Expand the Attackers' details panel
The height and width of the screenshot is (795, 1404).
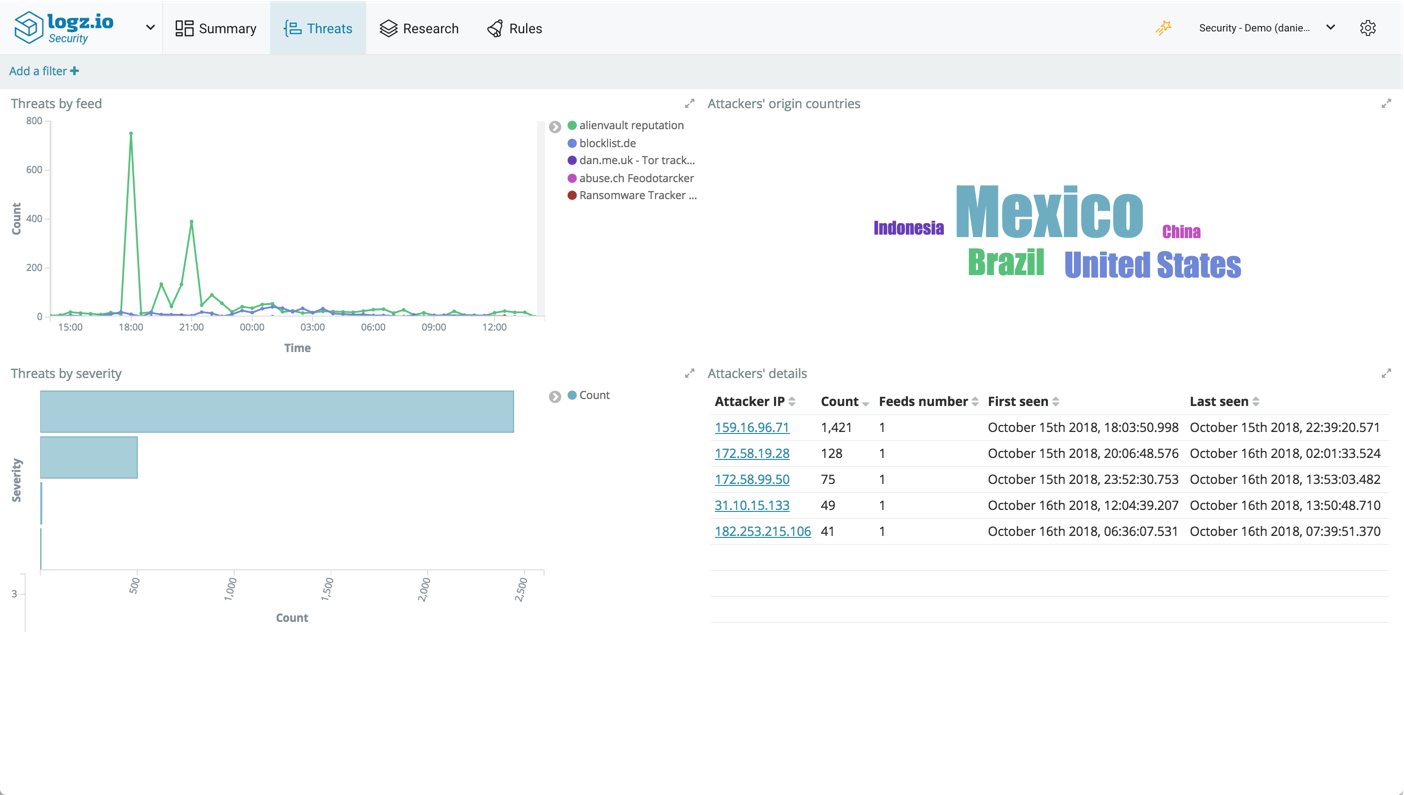[x=1386, y=373]
